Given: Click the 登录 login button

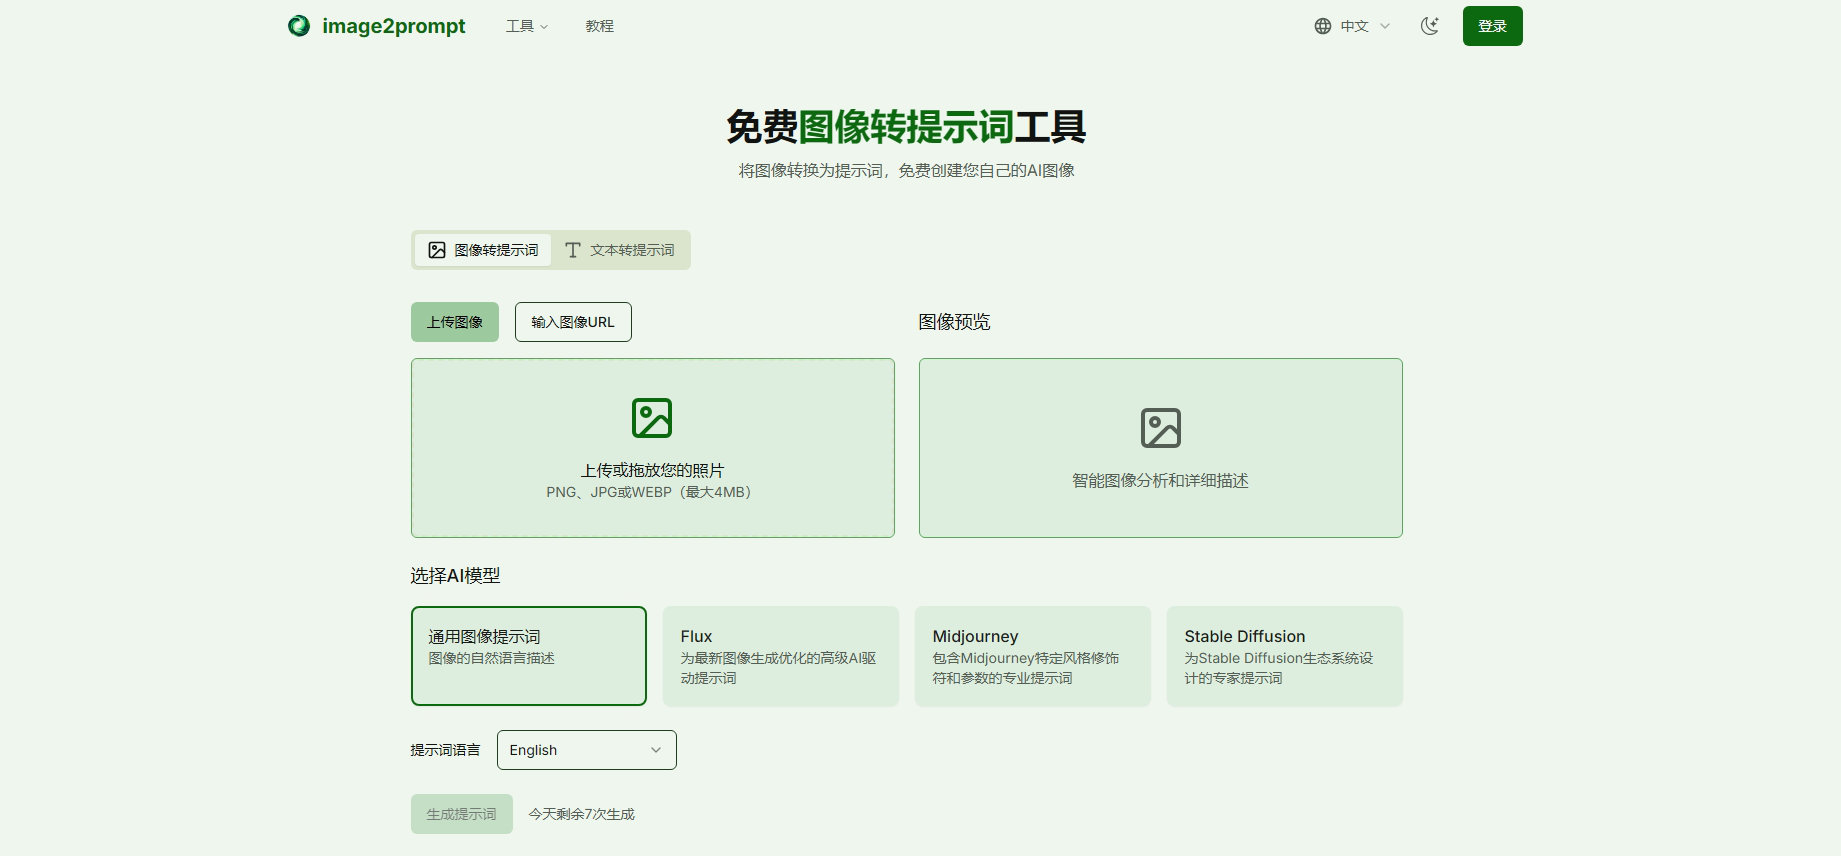Looking at the screenshot, I should point(1493,26).
